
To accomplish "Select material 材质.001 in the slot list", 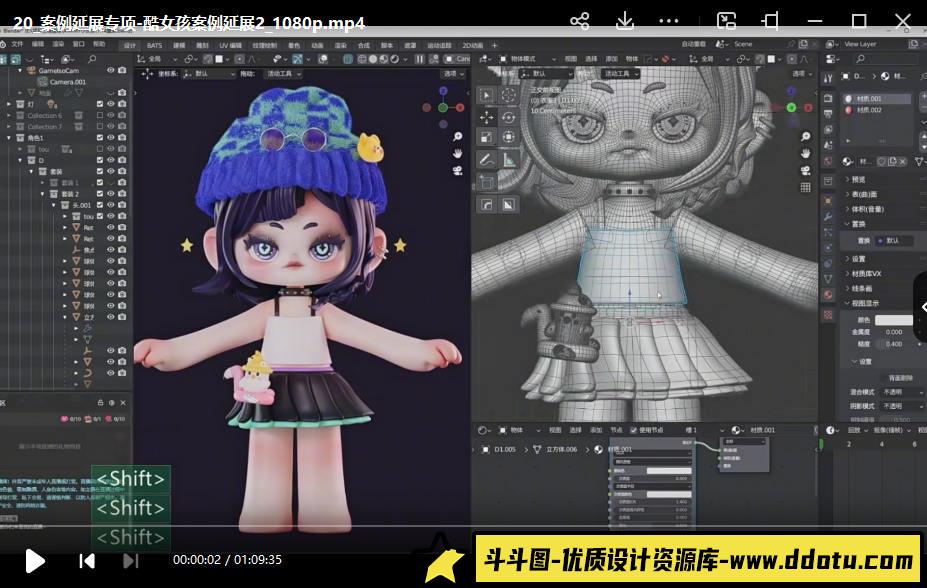I will [x=877, y=99].
